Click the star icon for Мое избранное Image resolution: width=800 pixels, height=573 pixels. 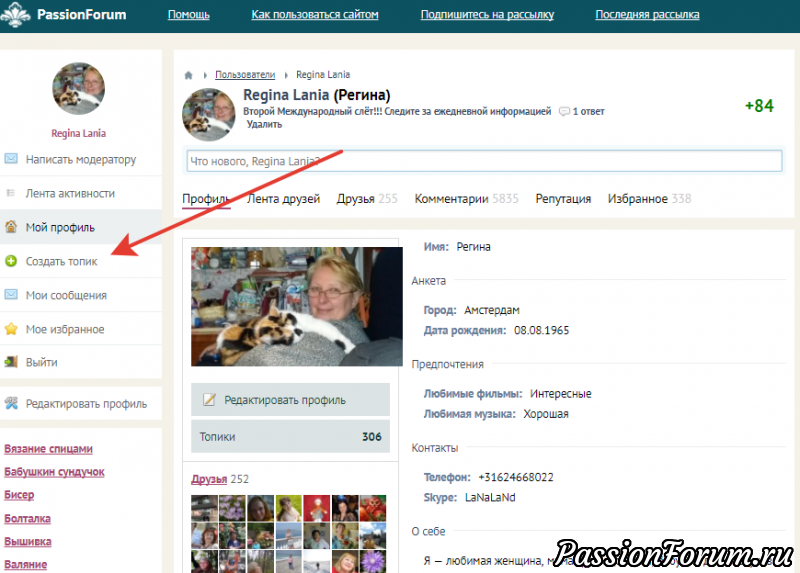(11, 329)
